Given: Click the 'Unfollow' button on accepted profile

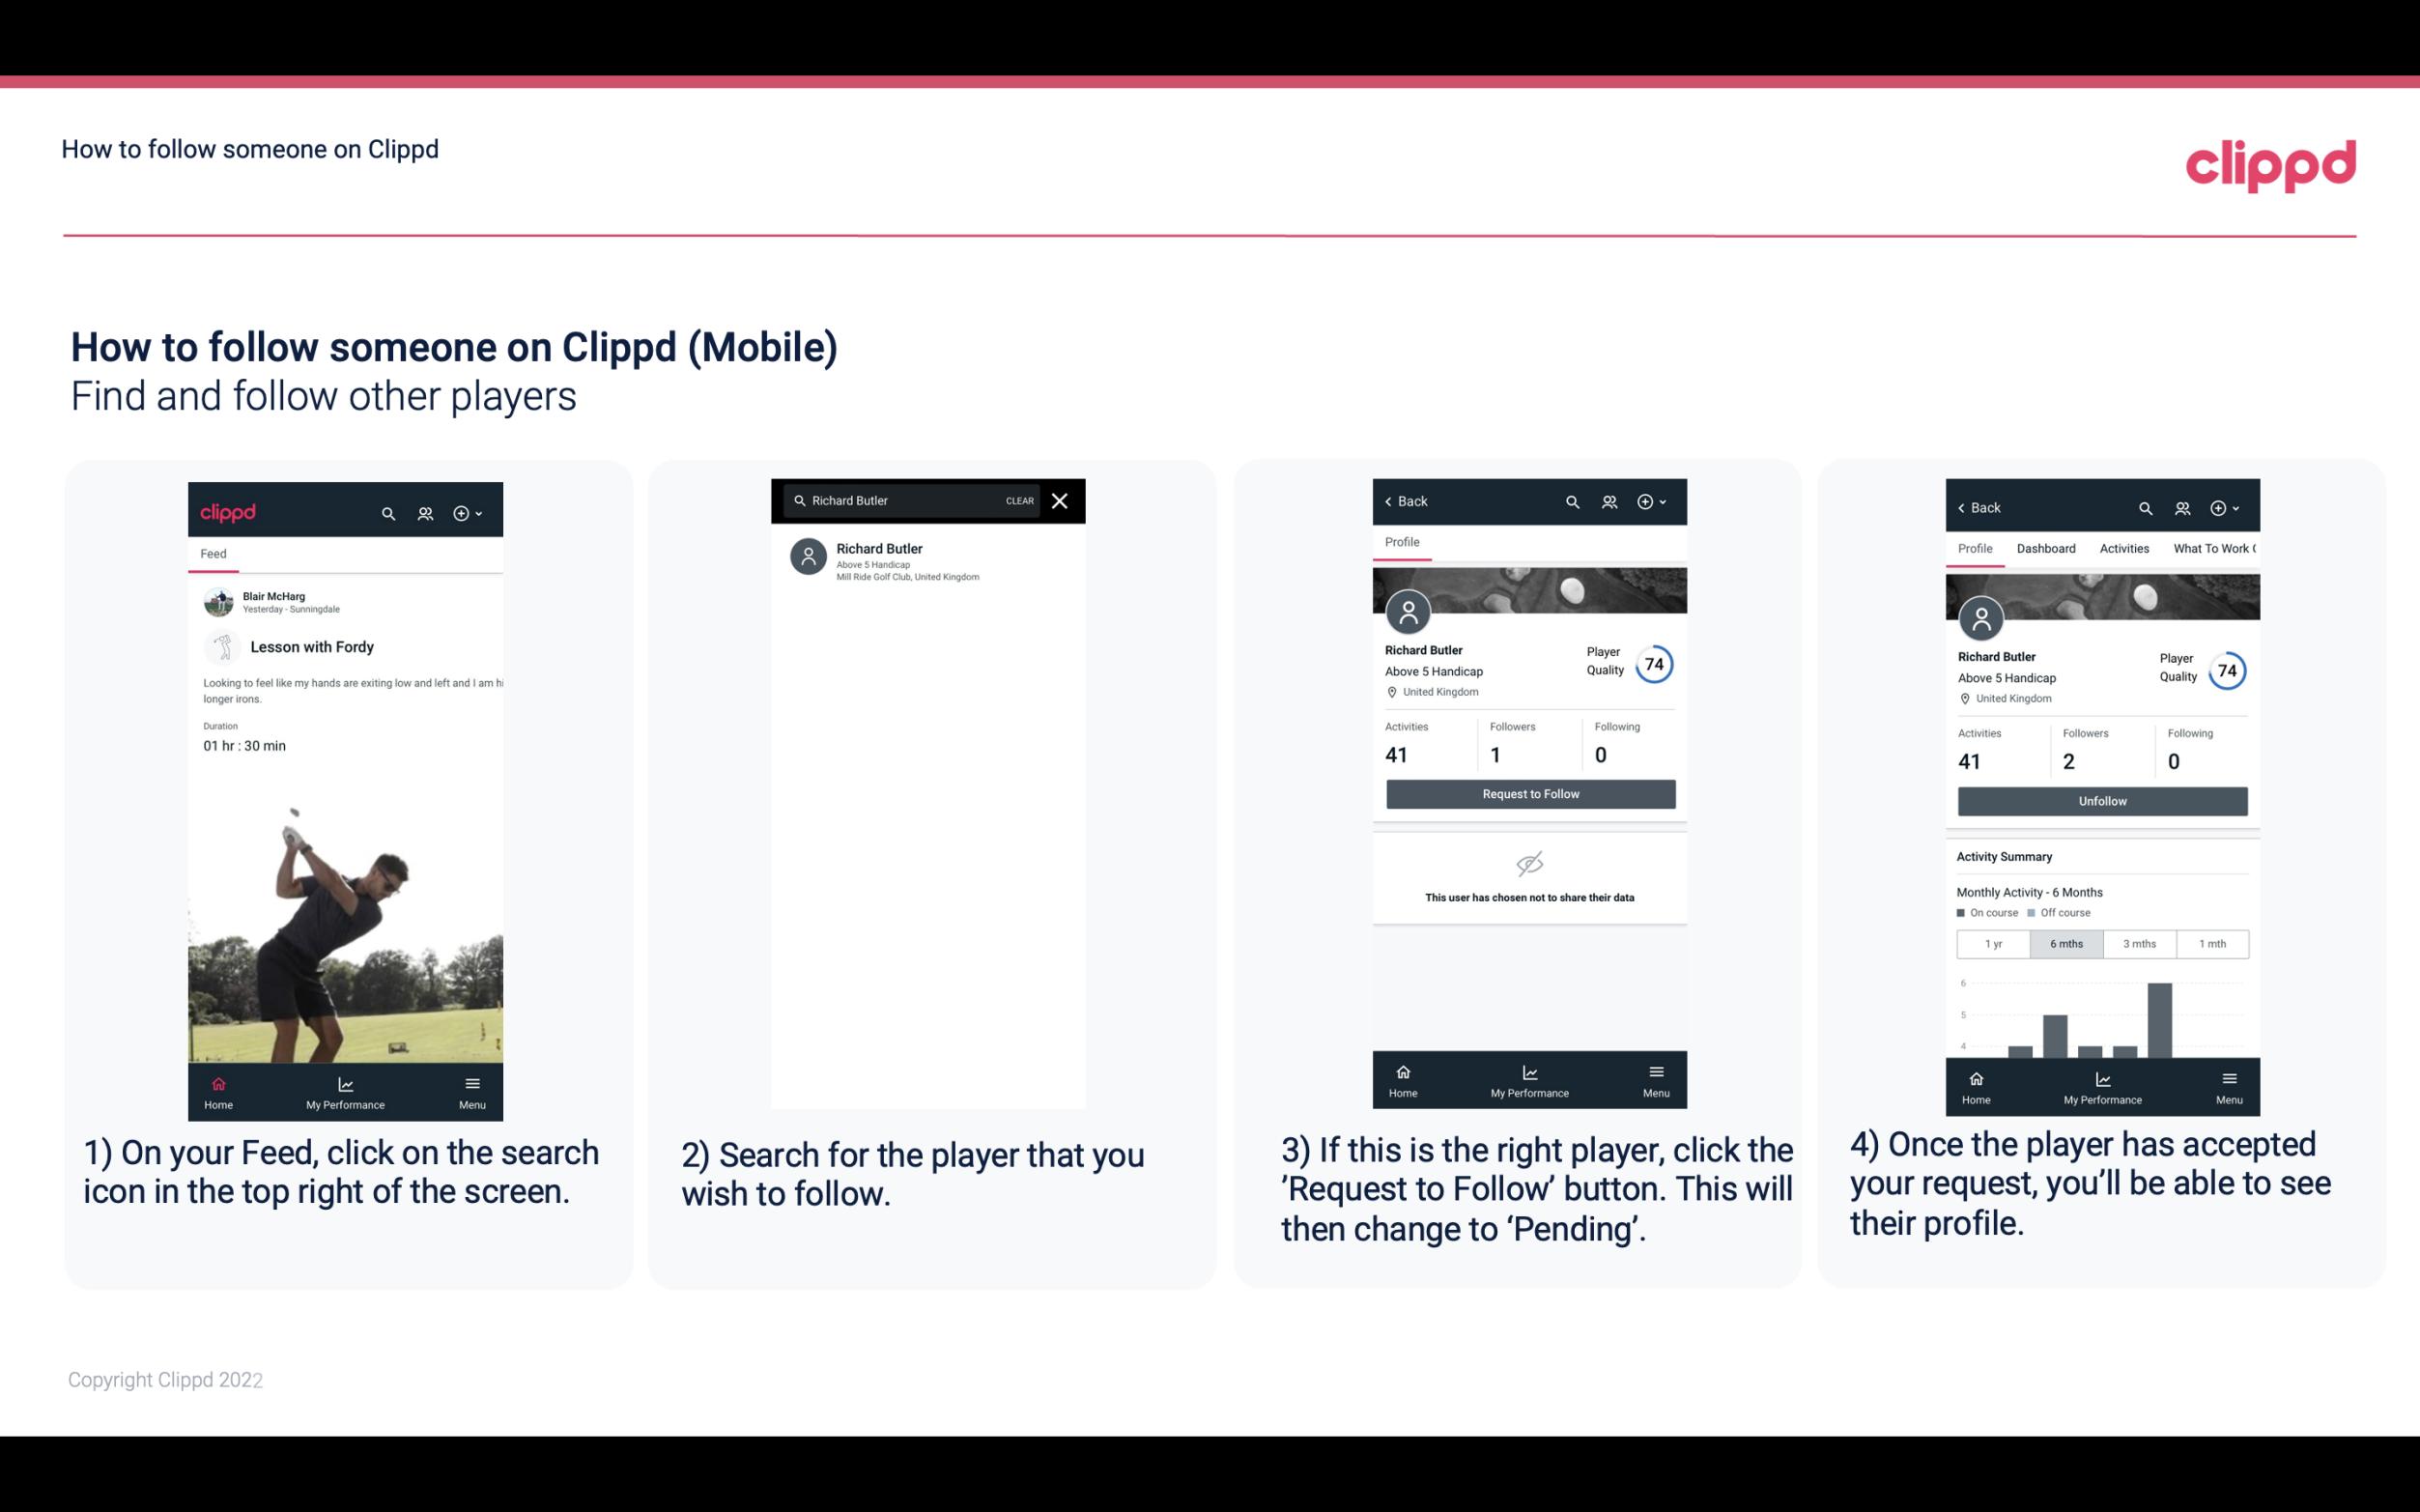Looking at the screenshot, I should [x=2101, y=800].
